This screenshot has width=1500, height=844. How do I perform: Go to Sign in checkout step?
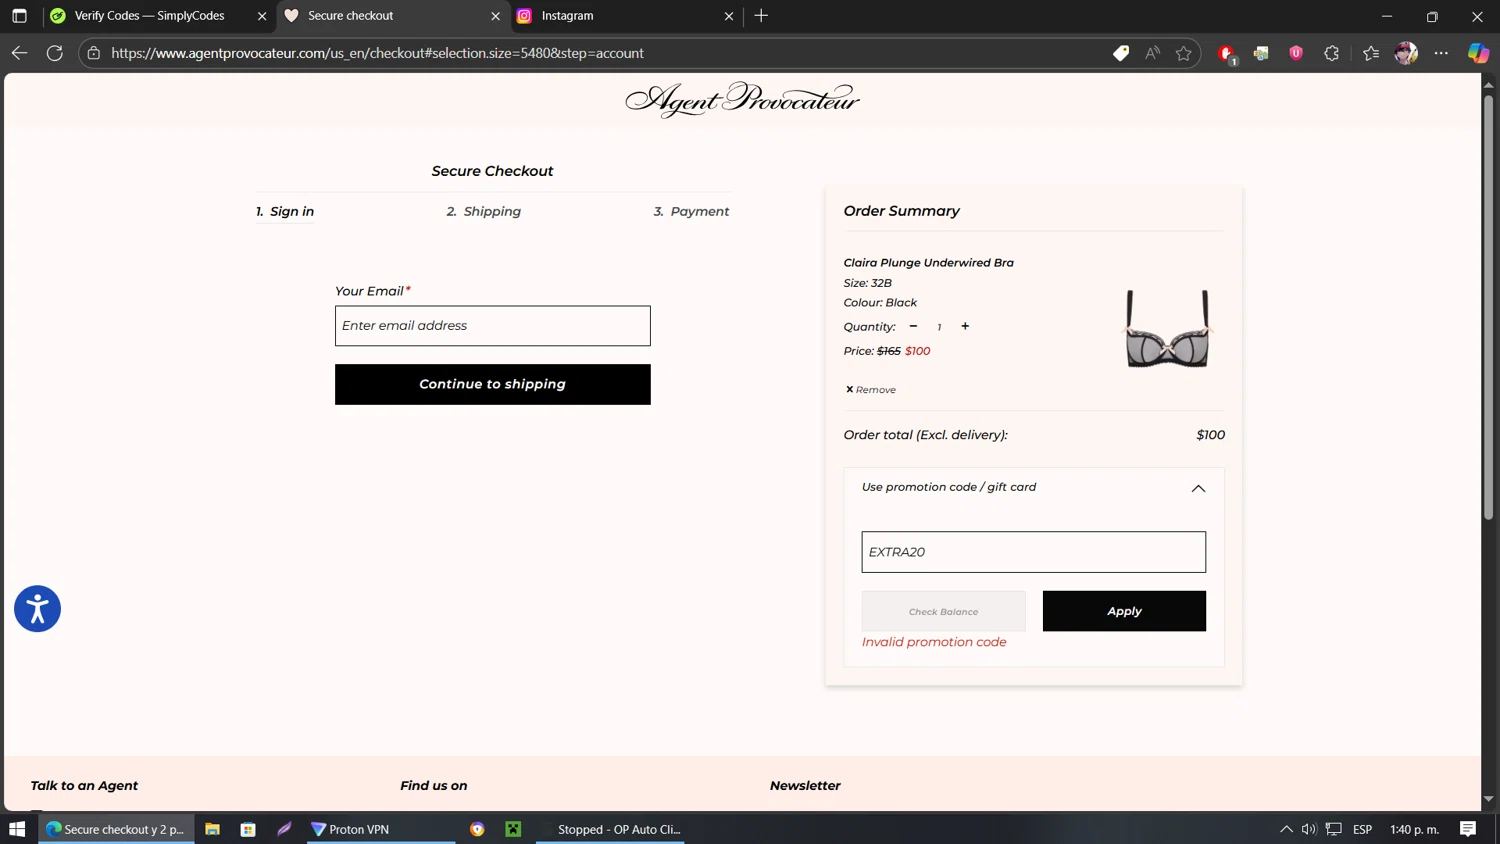pyautogui.click(x=285, y=212)
